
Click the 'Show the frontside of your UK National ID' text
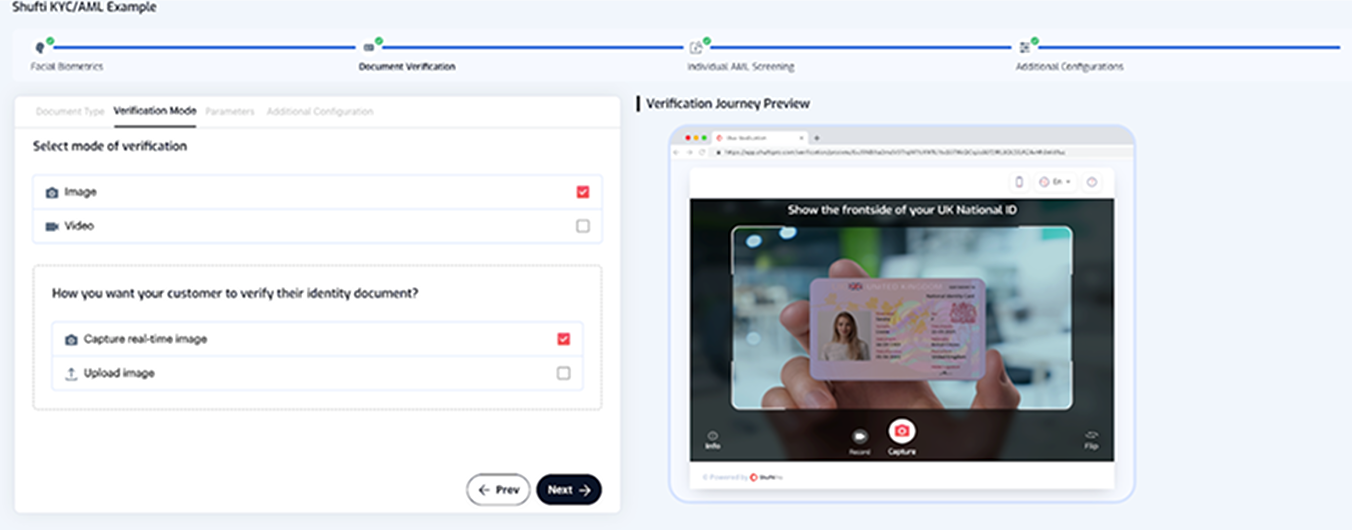point(902,210)
